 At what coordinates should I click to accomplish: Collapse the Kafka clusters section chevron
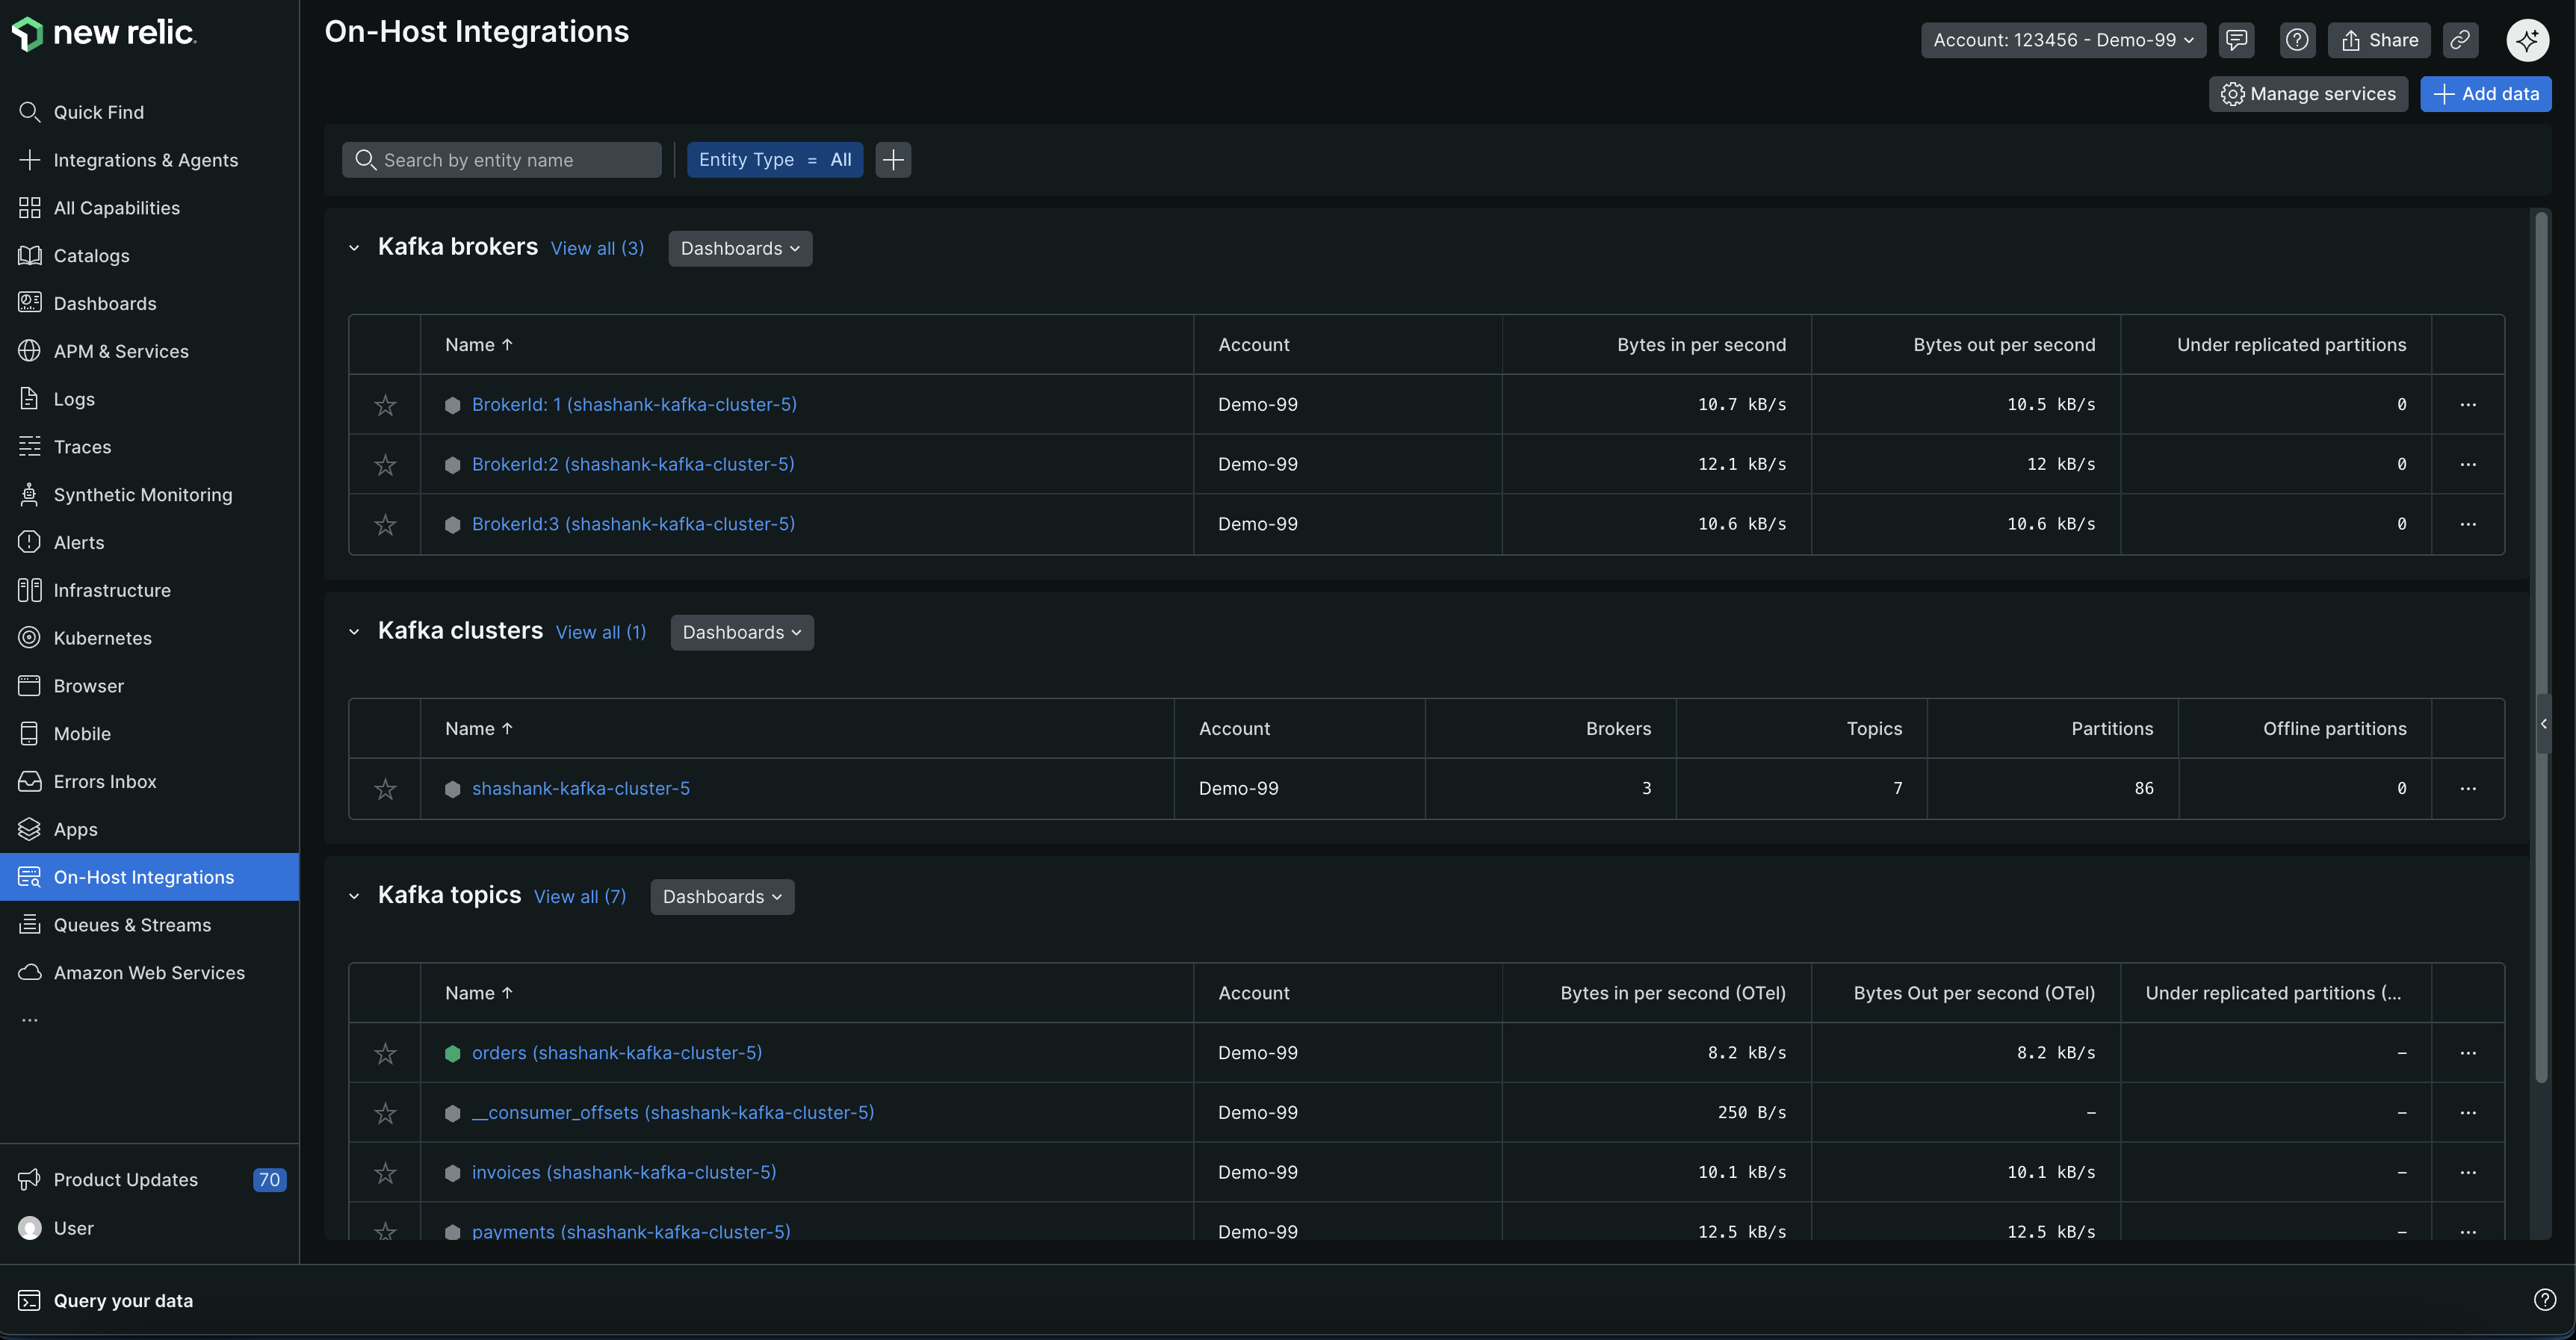[x=354, y=632]
